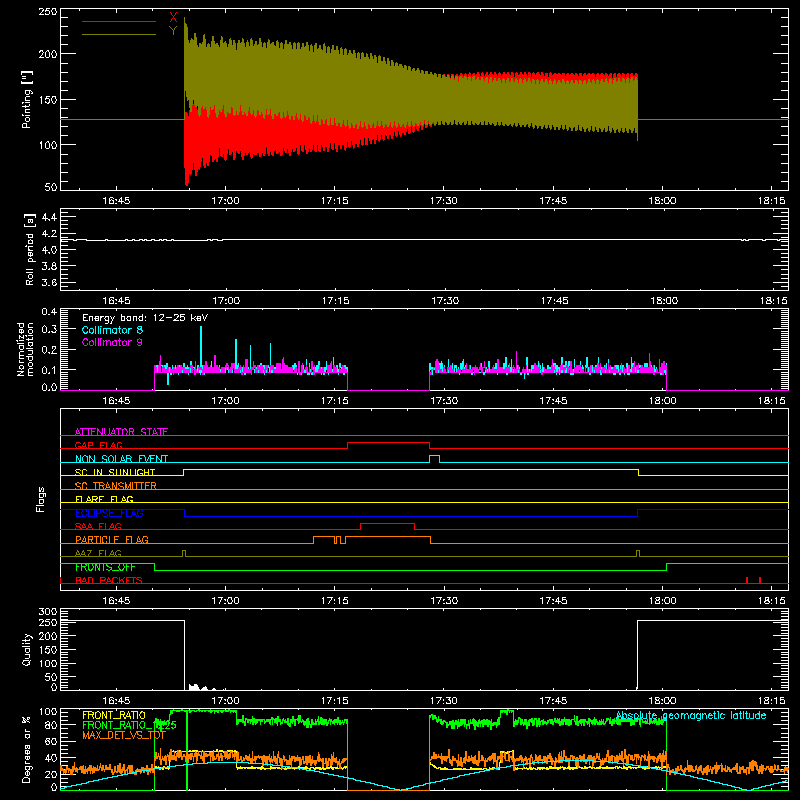
Task: Select the olive 'Y' legend letter
Action: [173, 31]
